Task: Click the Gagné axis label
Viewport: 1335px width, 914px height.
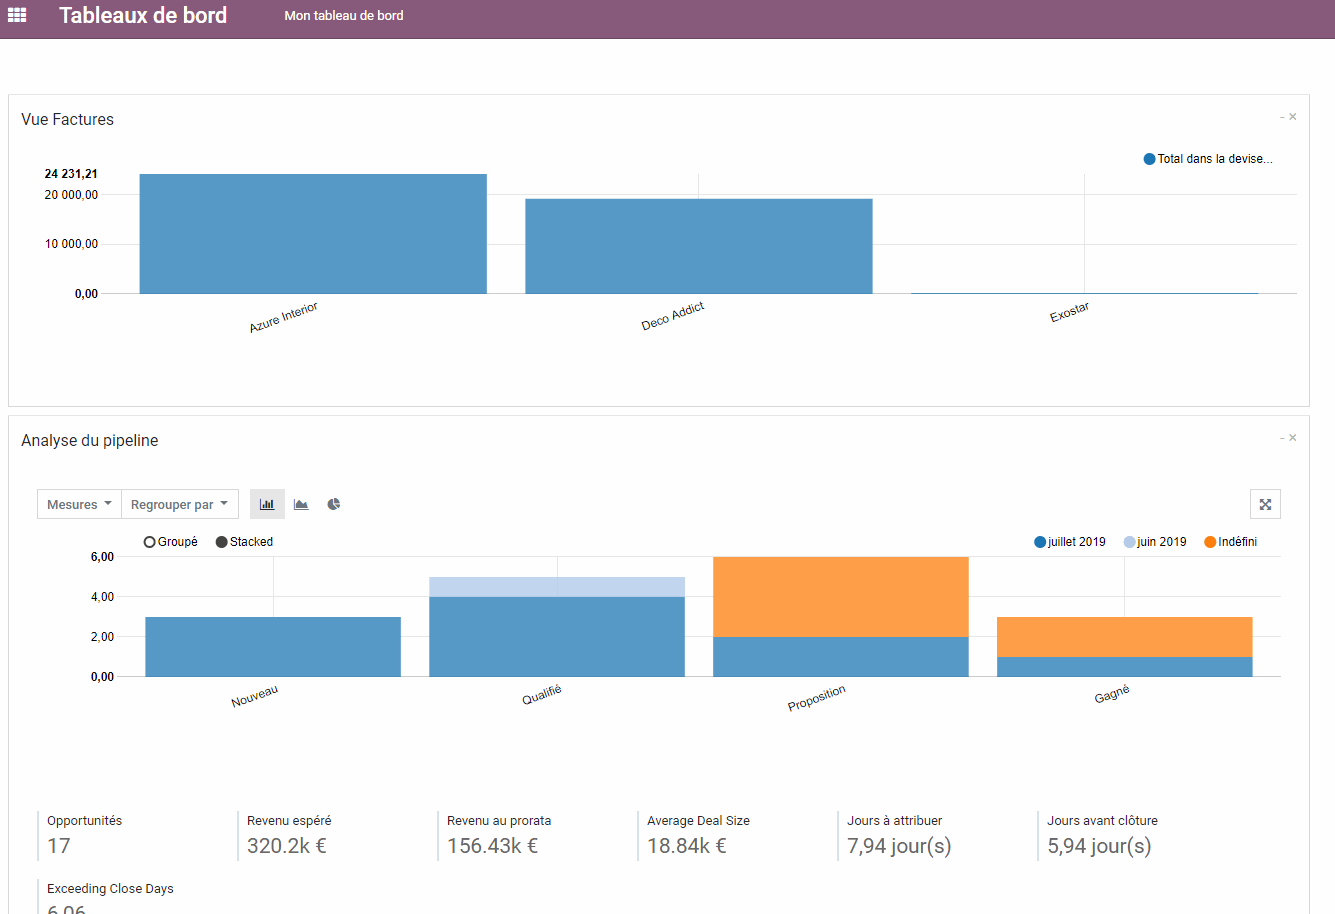Action: click(x=1112, y=694)
